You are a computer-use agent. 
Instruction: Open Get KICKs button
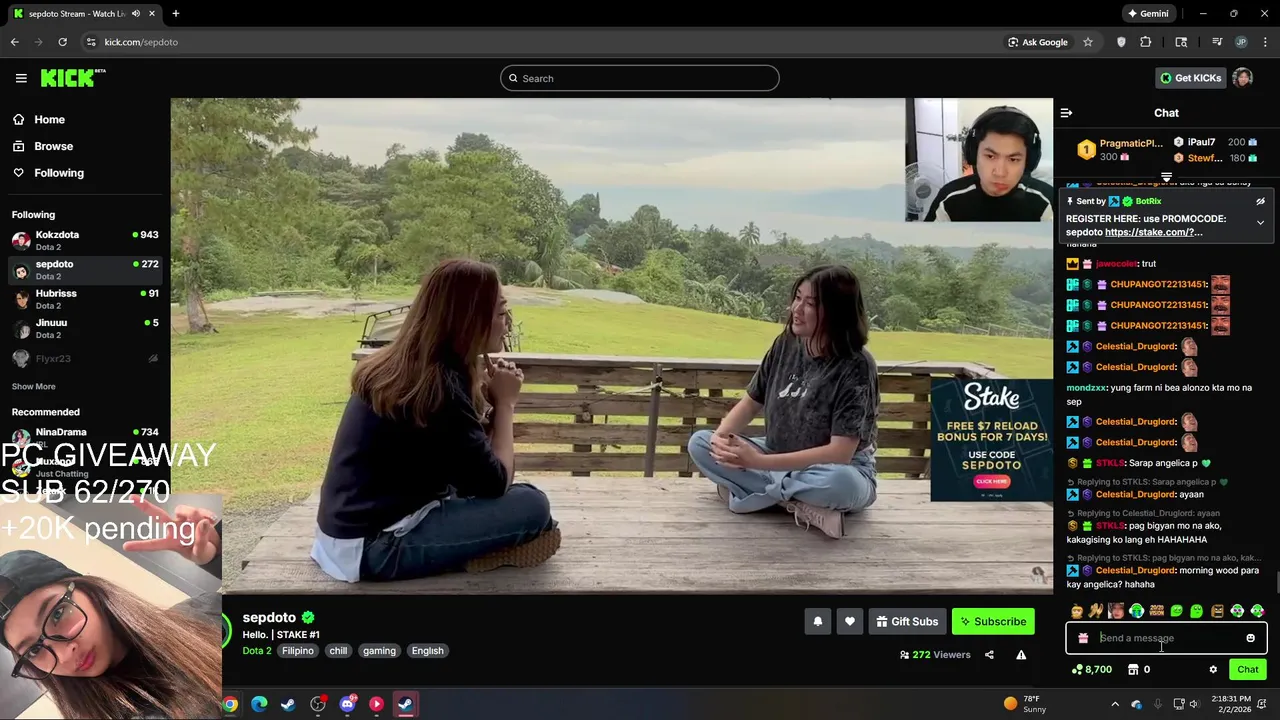(1191, 78)
